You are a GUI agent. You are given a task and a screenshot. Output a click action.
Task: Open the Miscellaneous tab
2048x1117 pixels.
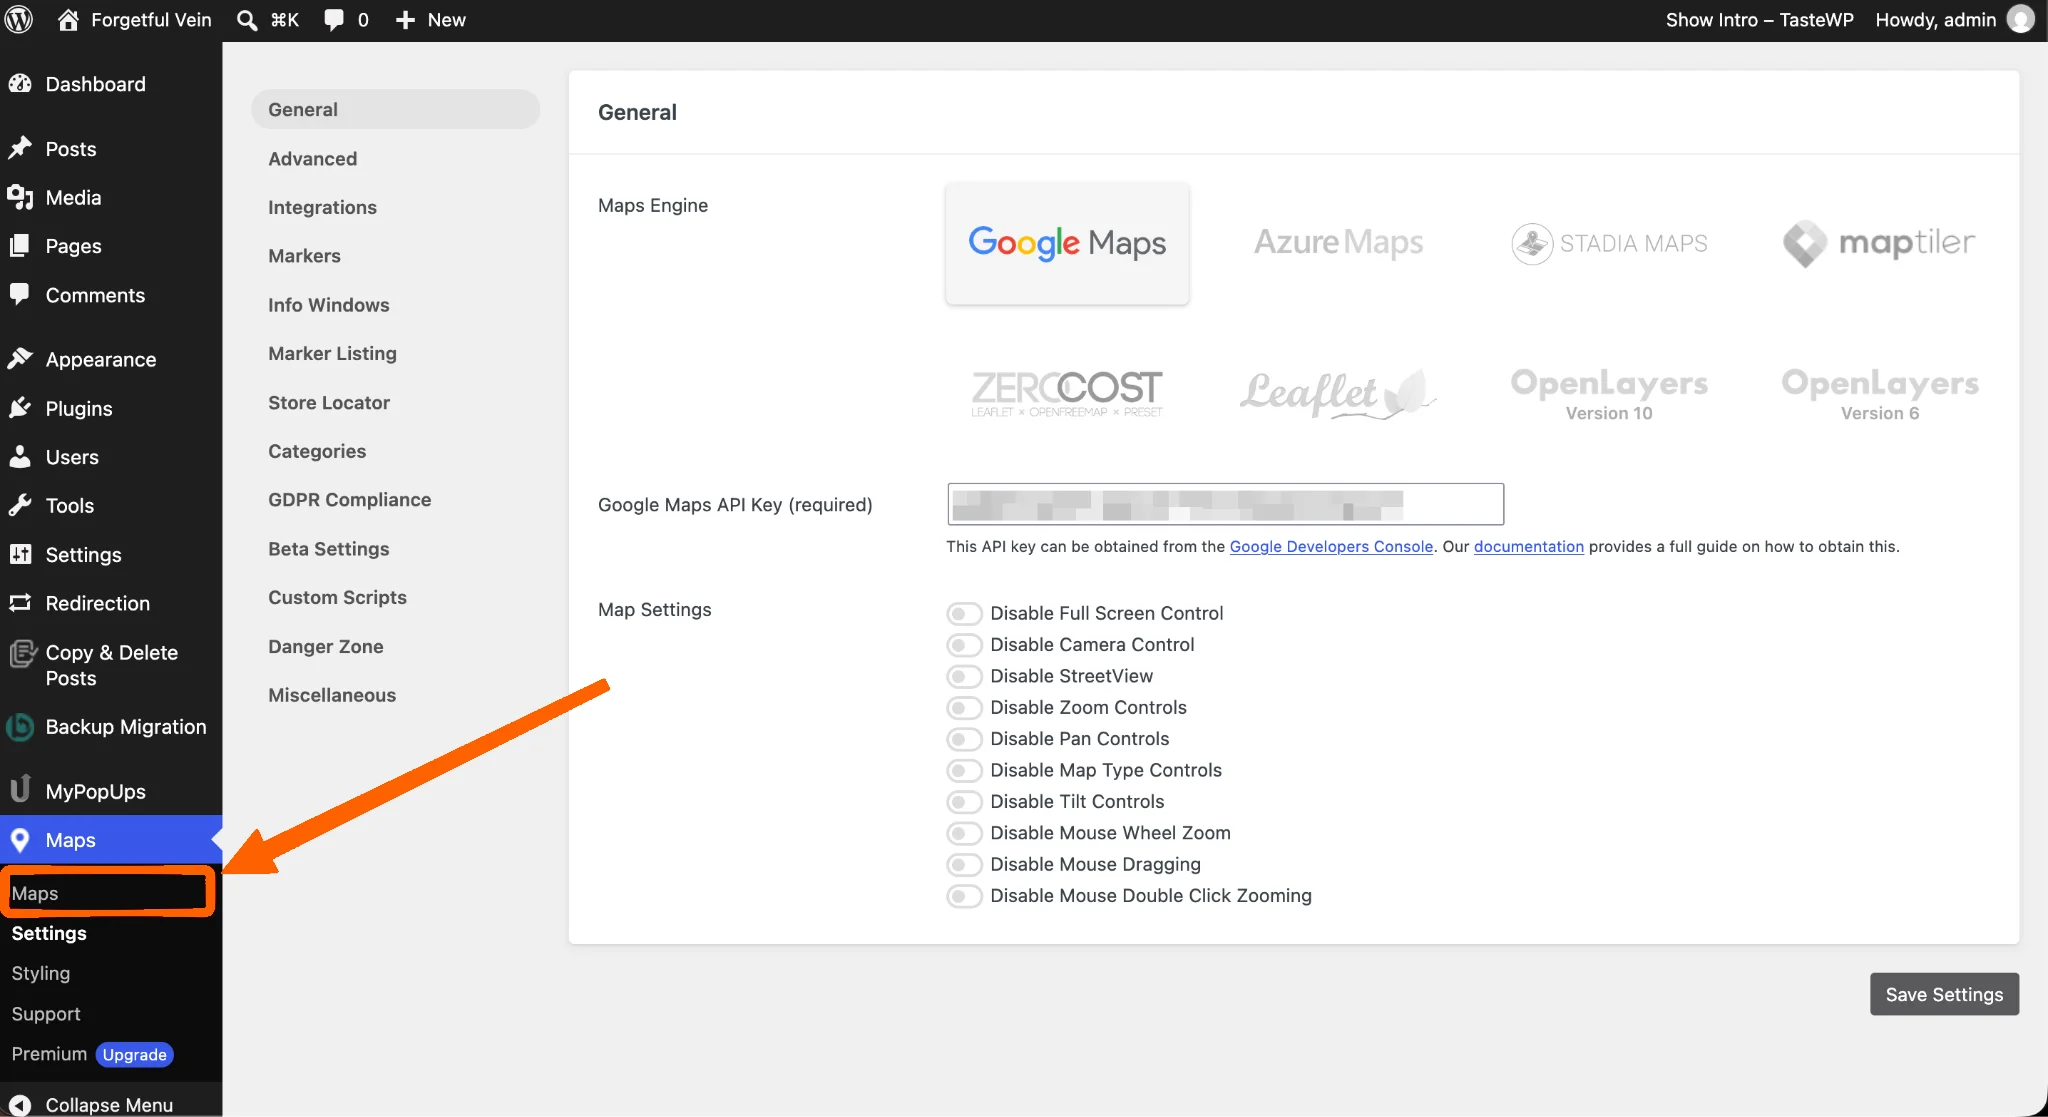click(x=332, y=695)
